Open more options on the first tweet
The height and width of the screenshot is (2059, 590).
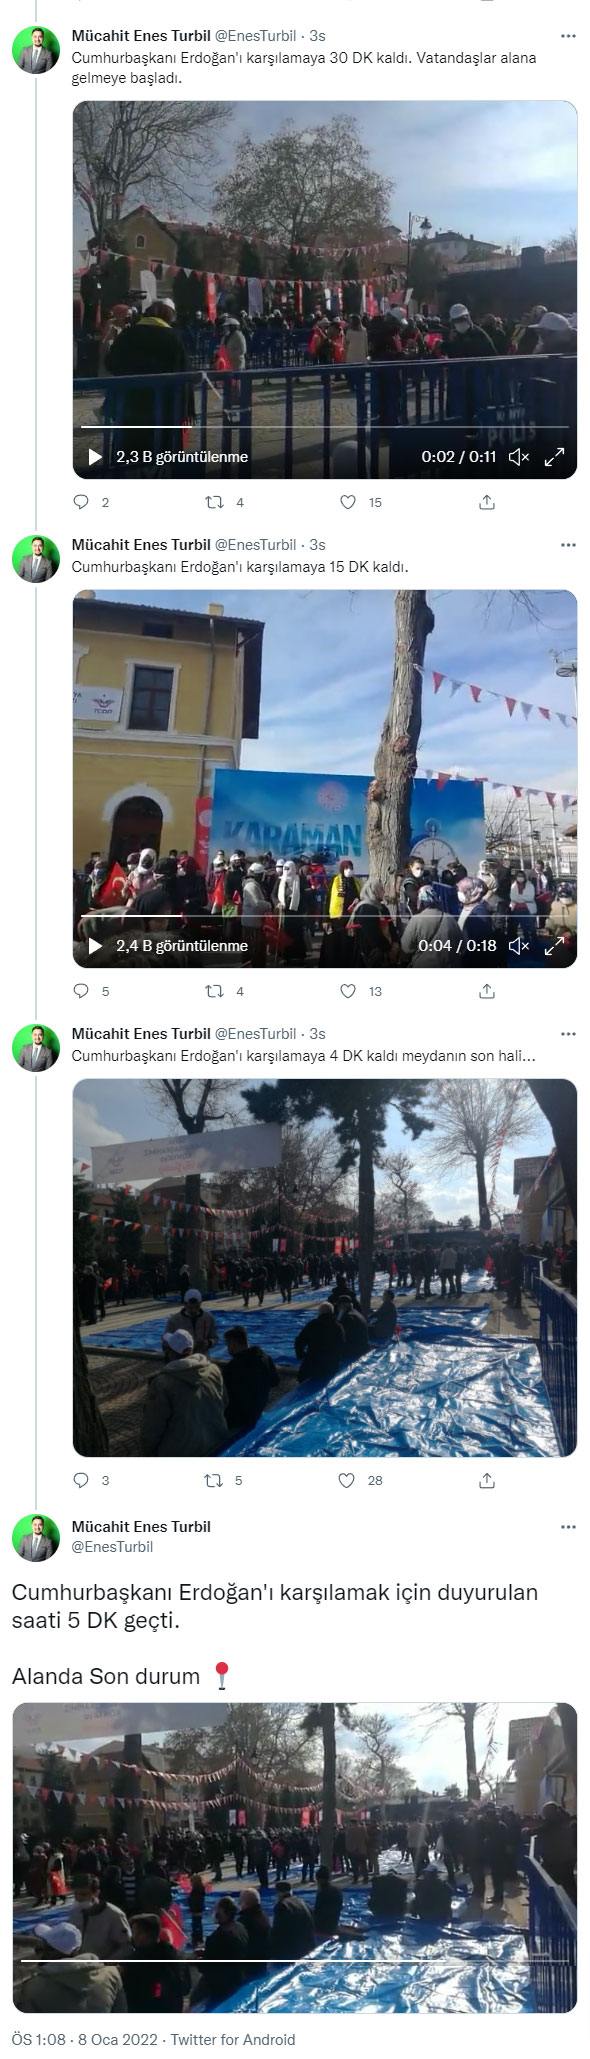coord(568,37)
